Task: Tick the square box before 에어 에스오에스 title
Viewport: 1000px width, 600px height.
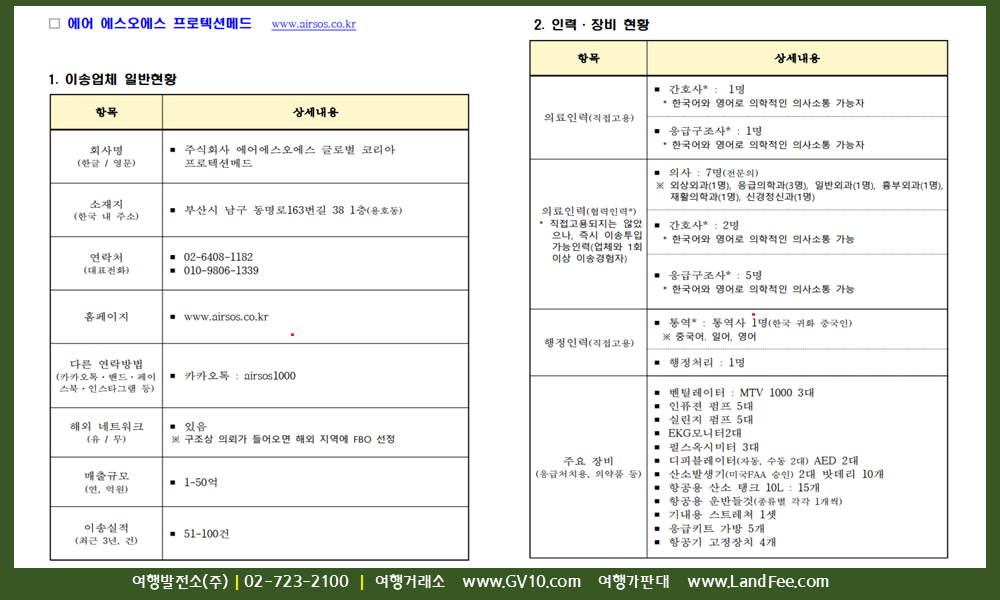Action: point(54,23)
